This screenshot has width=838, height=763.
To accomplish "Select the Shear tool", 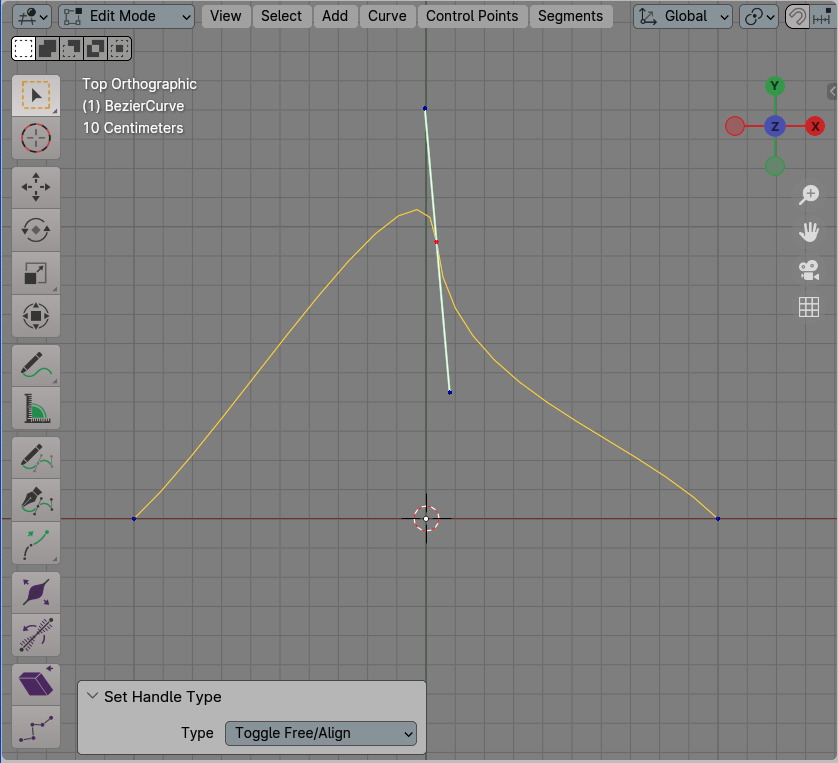I will tap(36, 684).
